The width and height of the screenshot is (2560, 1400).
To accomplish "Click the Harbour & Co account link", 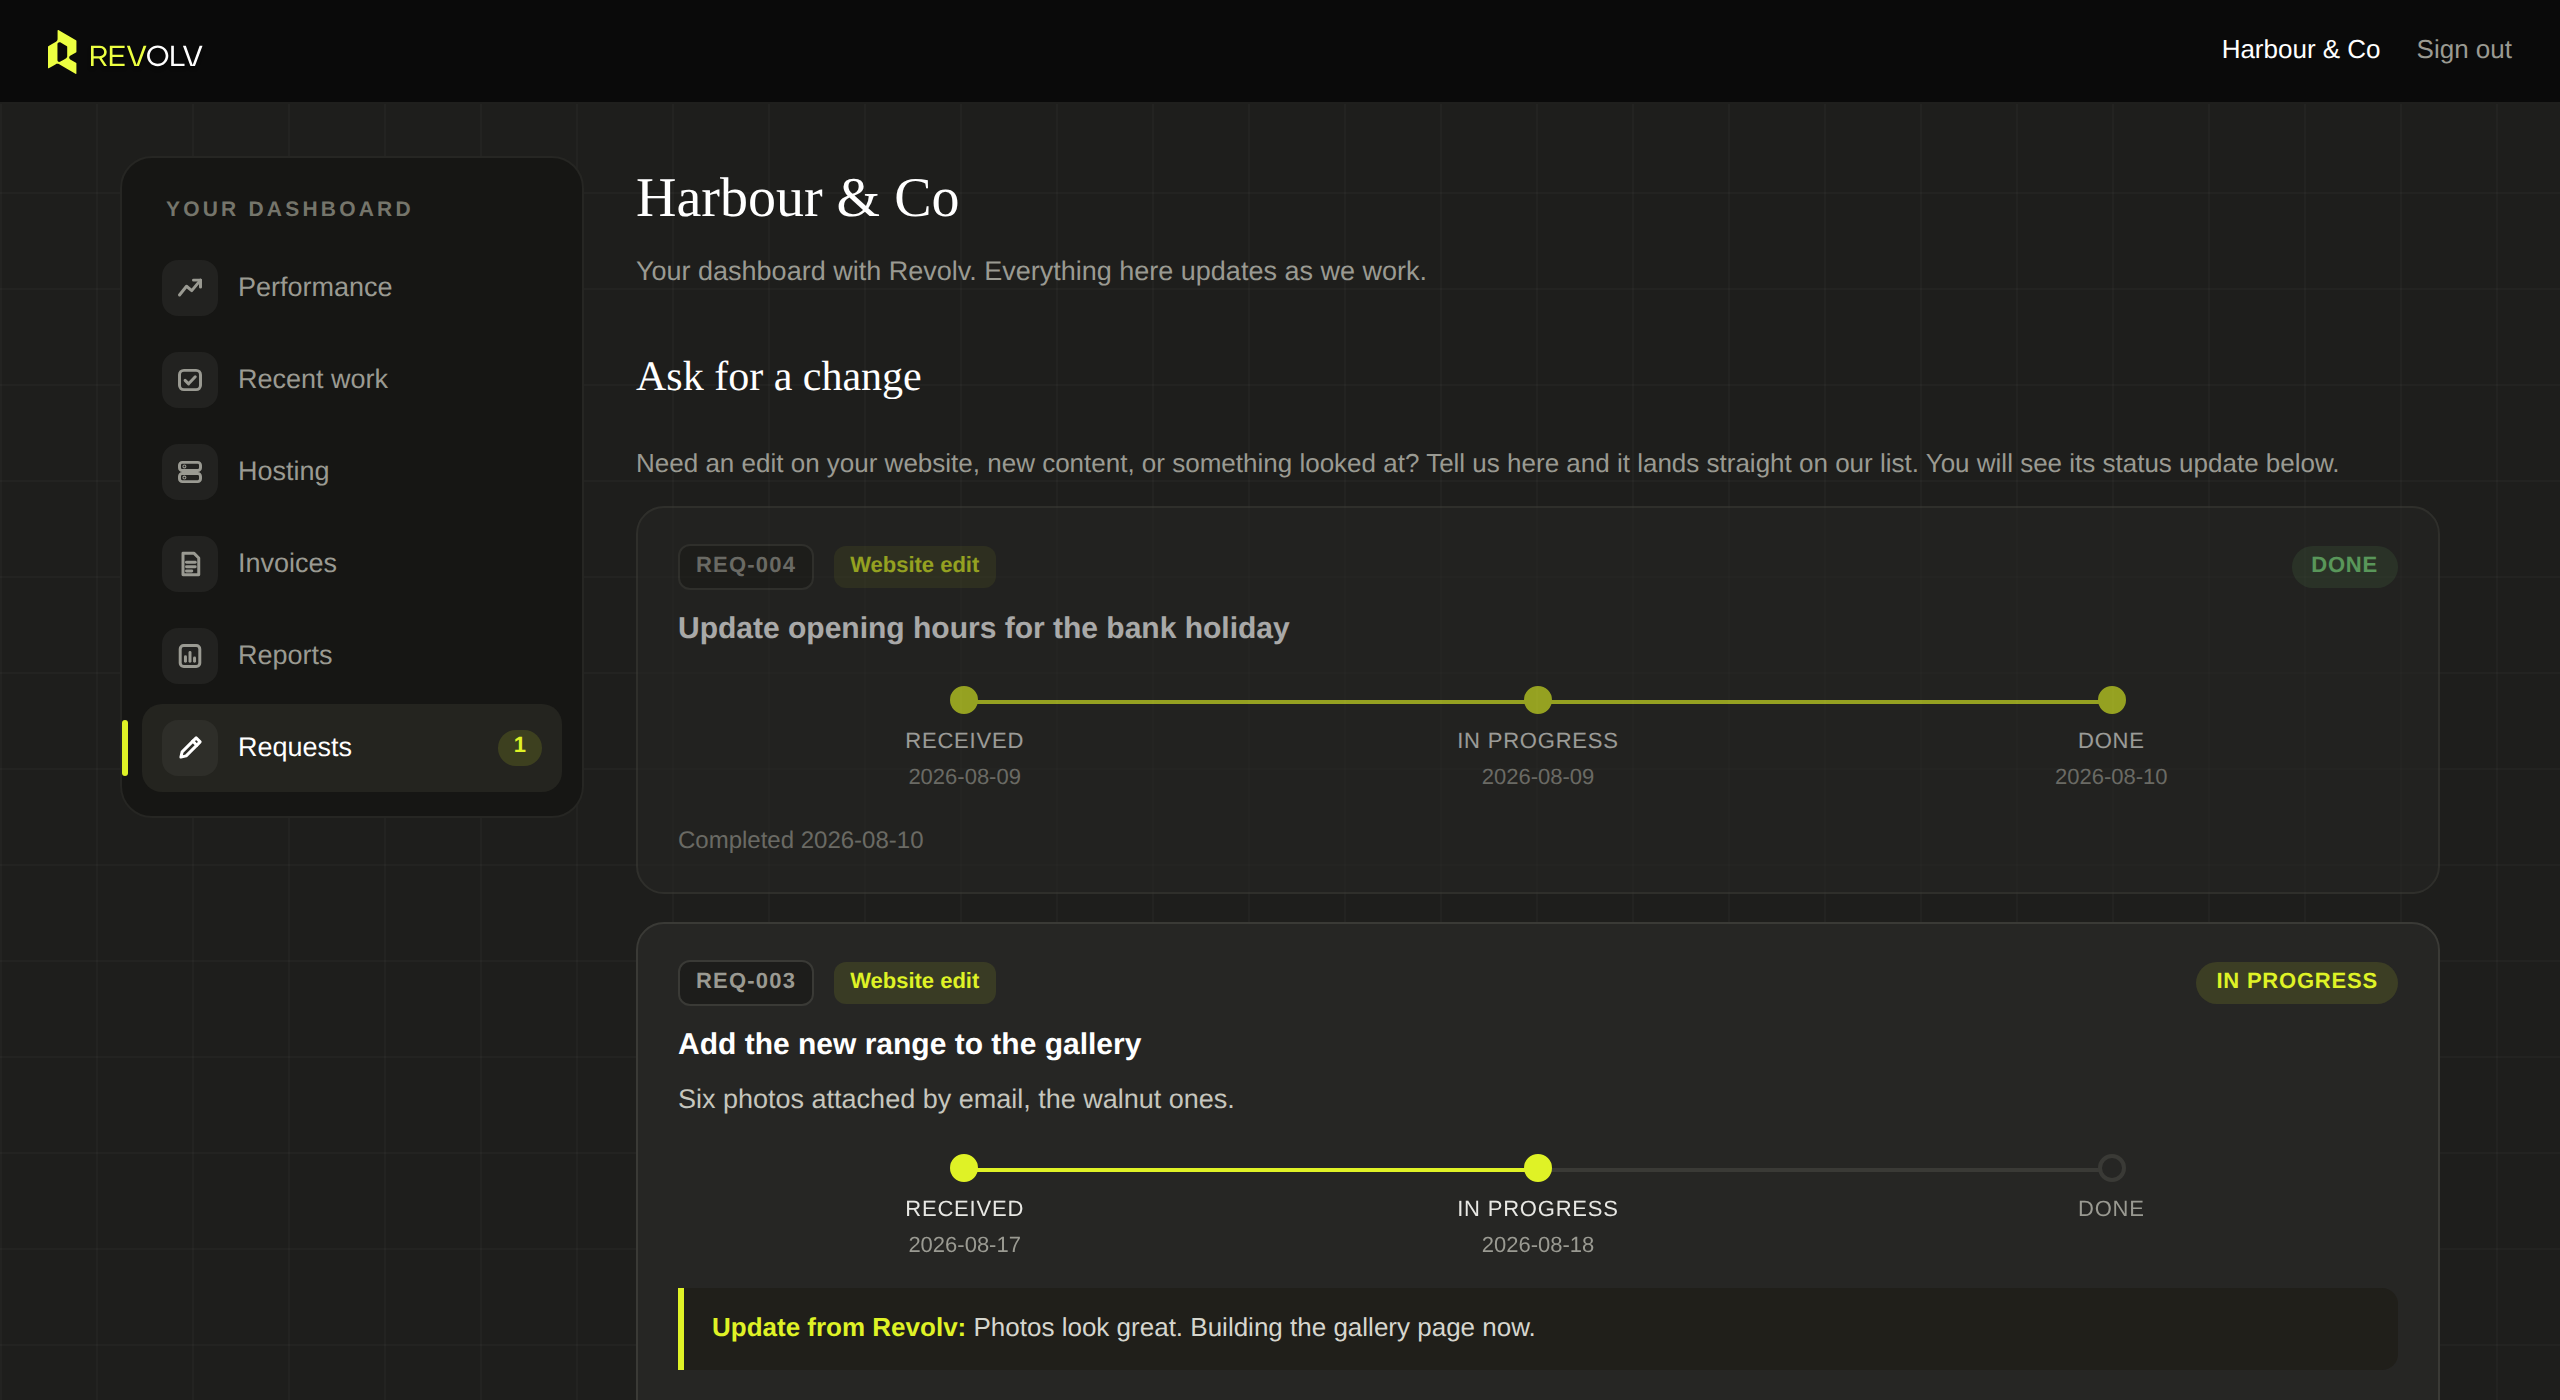I will pos(2300,50).
